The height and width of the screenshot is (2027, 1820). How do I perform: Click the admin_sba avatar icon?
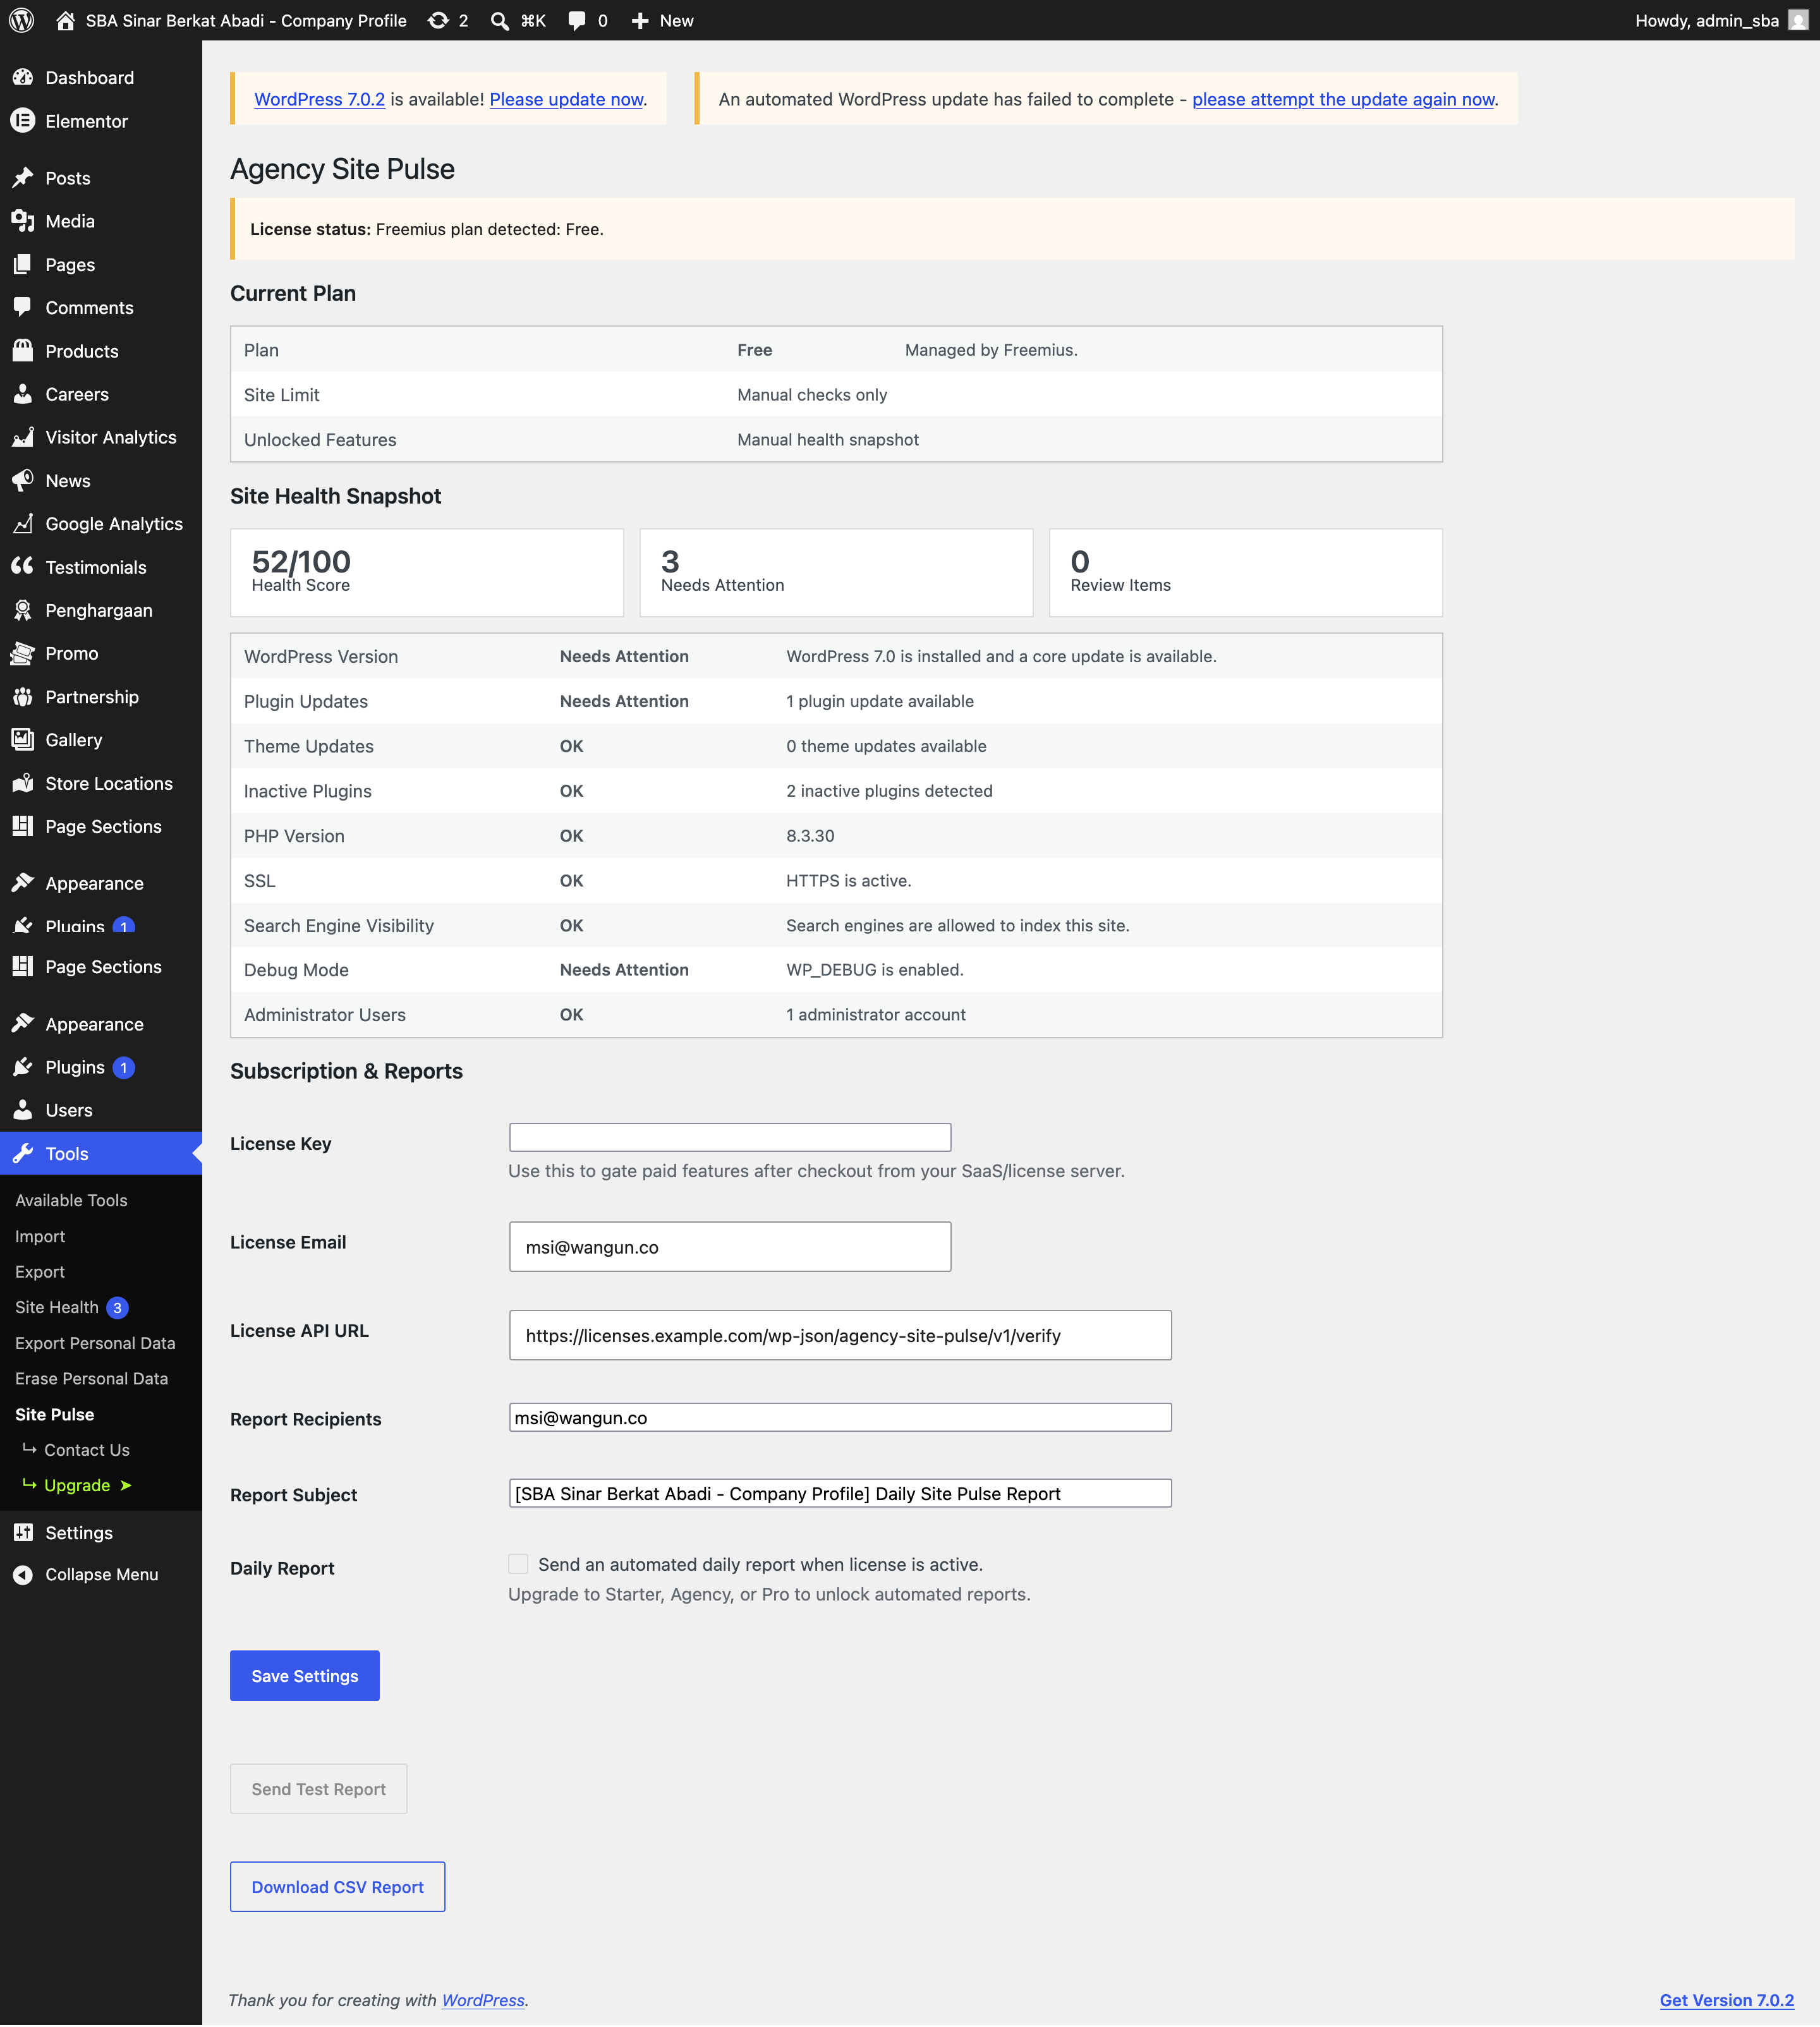[1798, 20]
